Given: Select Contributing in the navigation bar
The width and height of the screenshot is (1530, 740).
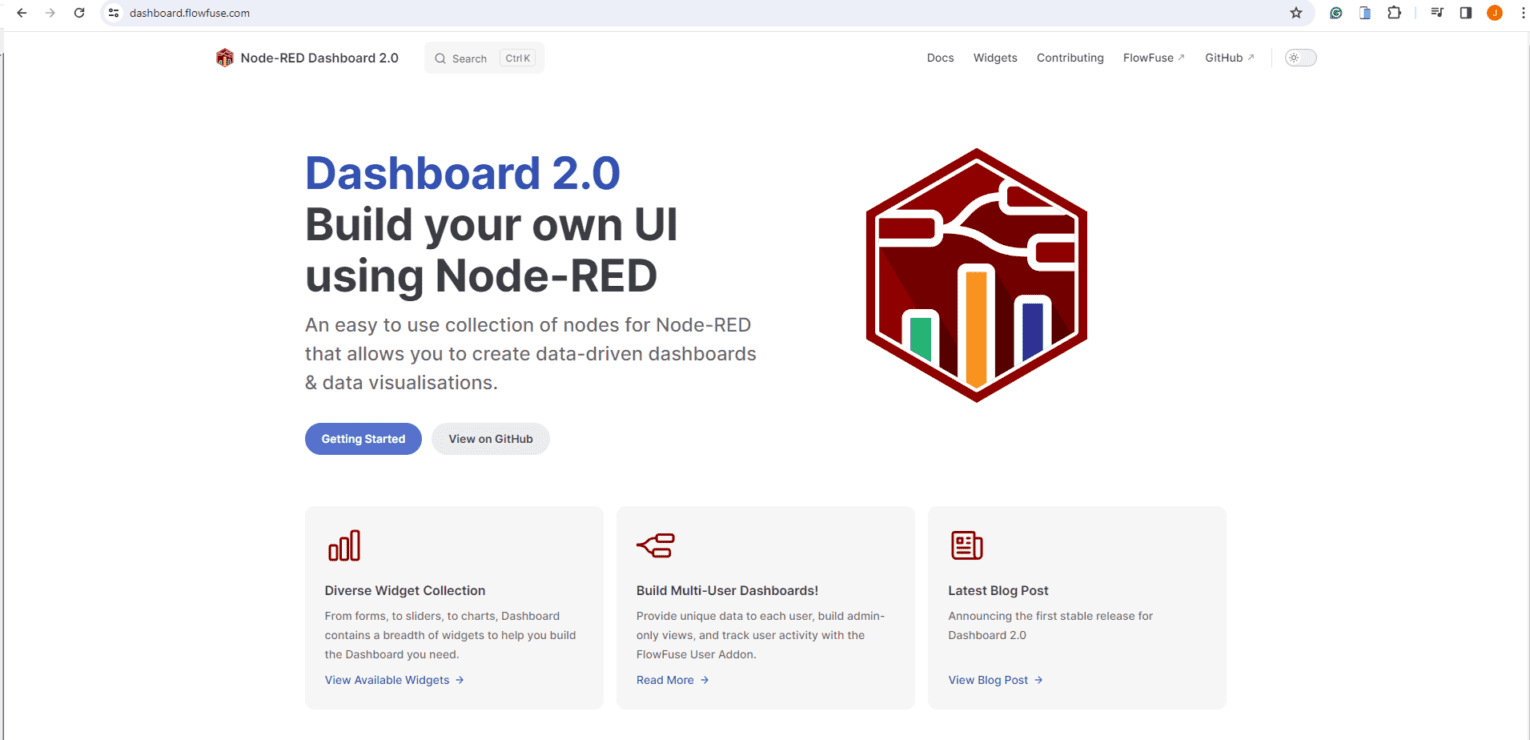Looking at the screenshot, I should click(1069, 58).
